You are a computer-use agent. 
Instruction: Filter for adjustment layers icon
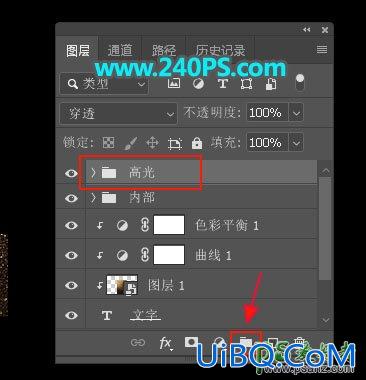[x=198, y=83]
